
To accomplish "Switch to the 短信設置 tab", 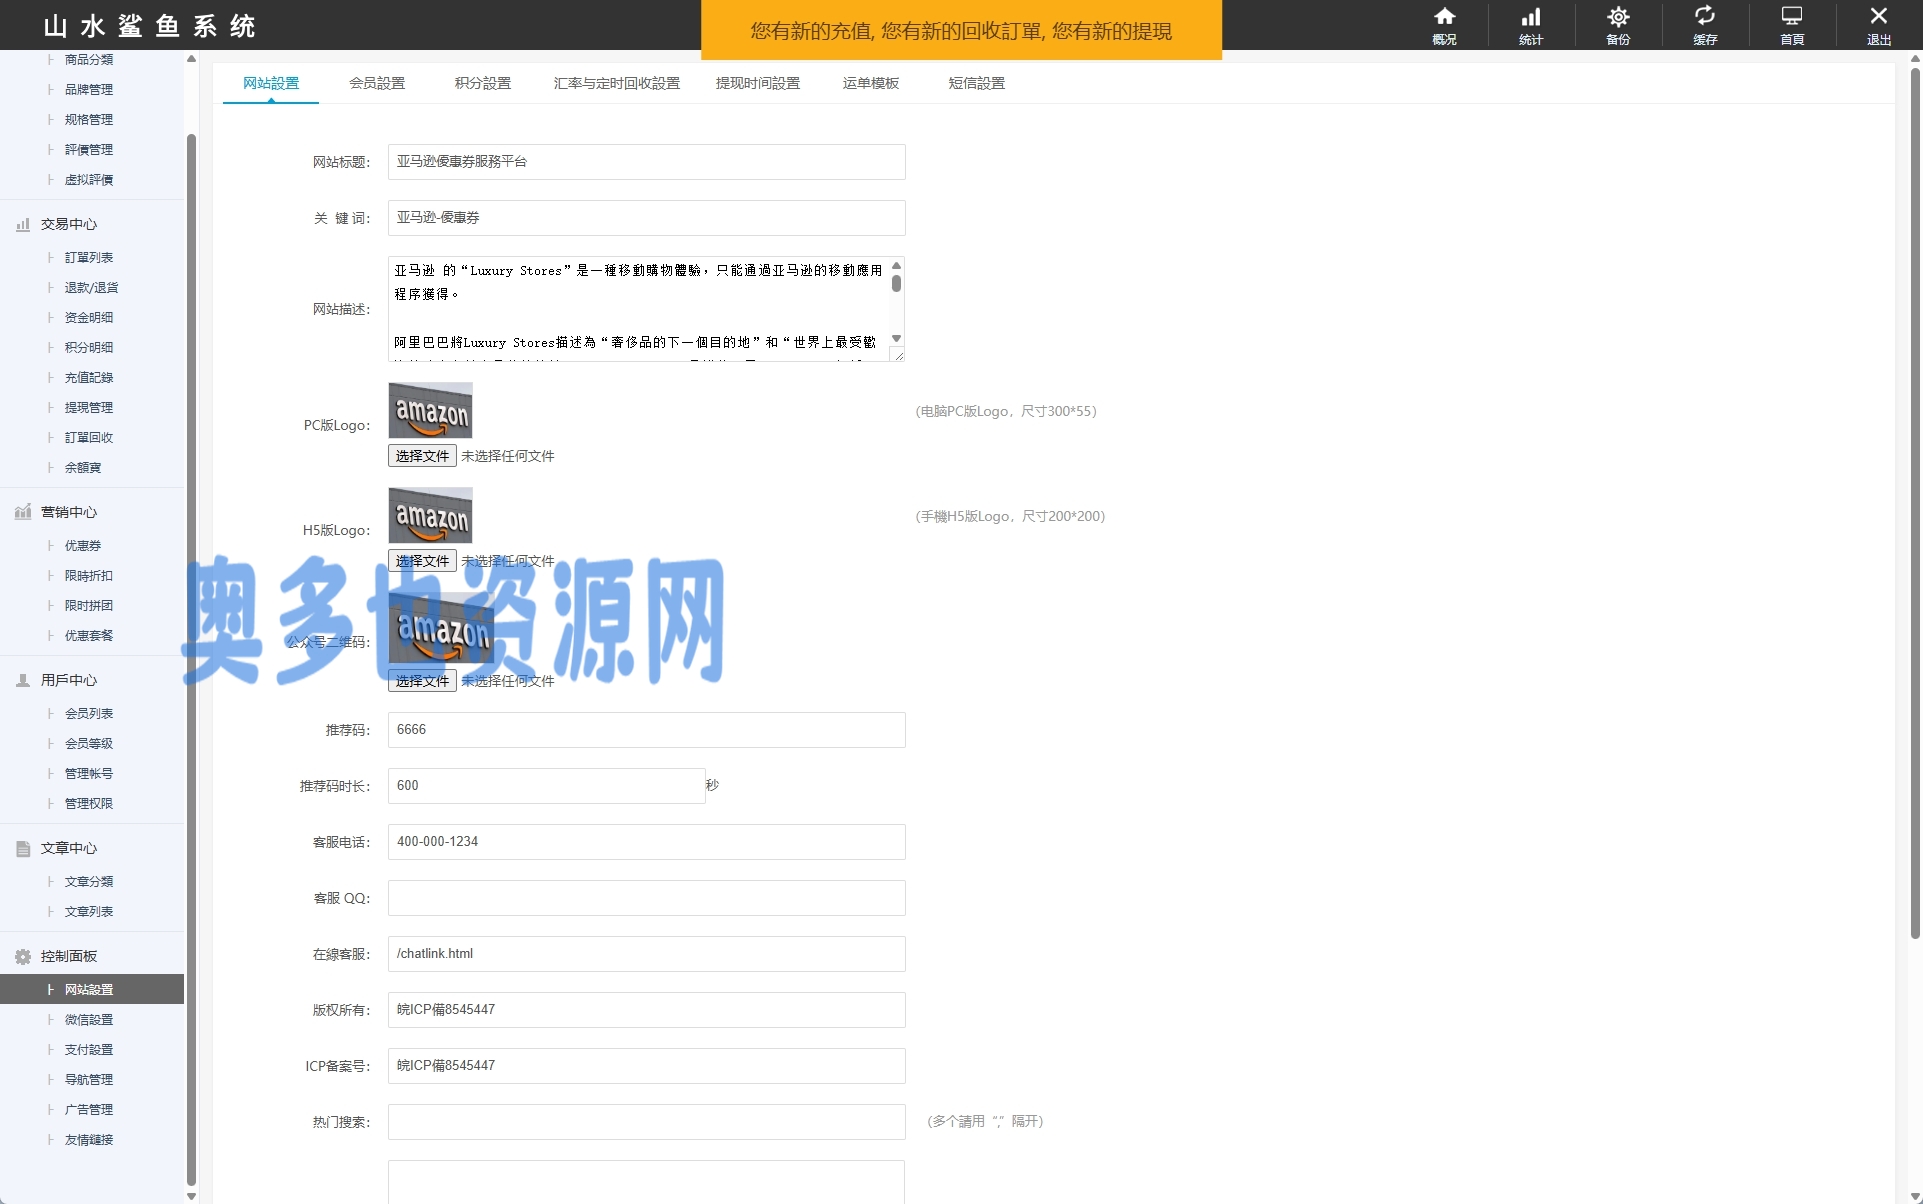I will [976, 83].
